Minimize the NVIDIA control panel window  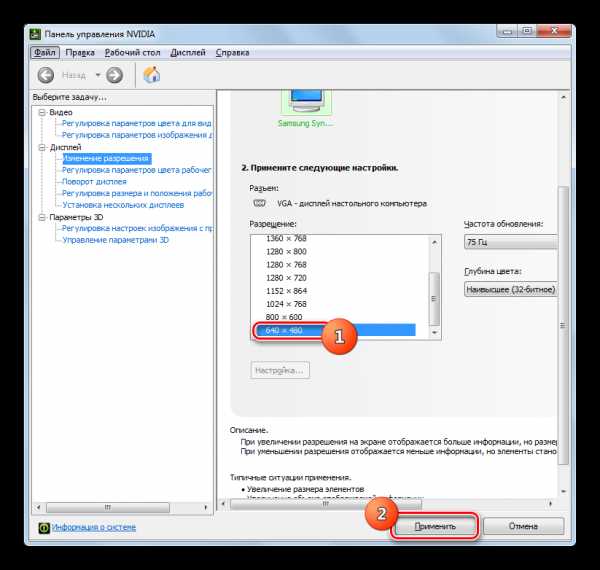508,32
